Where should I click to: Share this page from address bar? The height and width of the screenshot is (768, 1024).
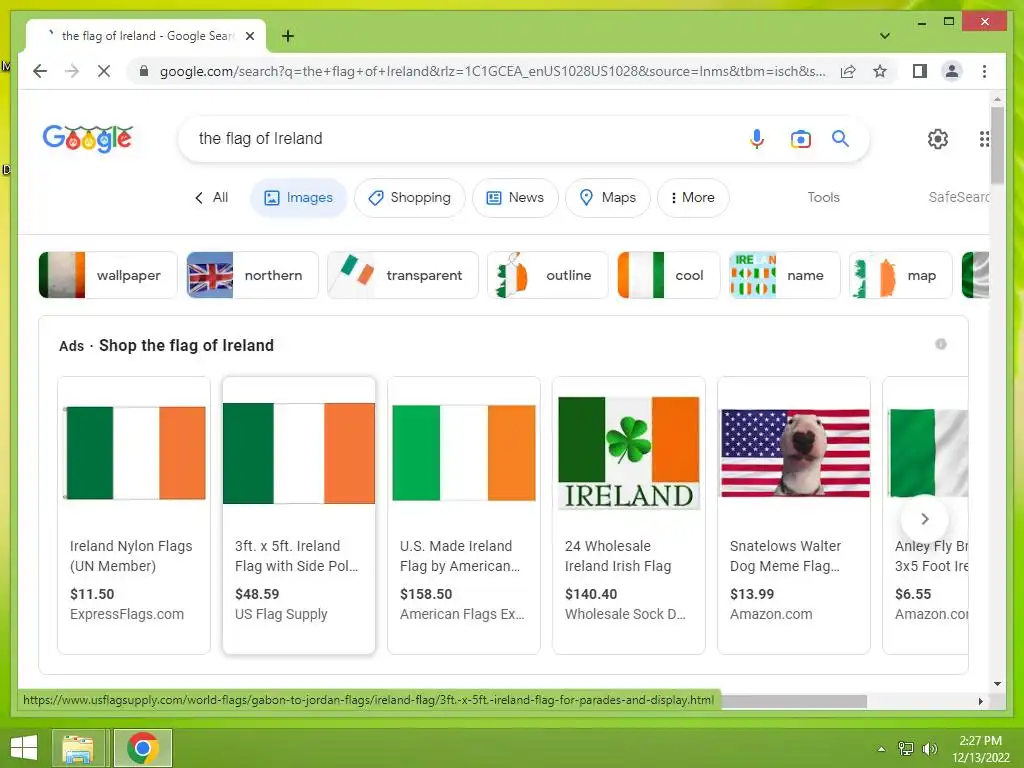pos(848,71)
